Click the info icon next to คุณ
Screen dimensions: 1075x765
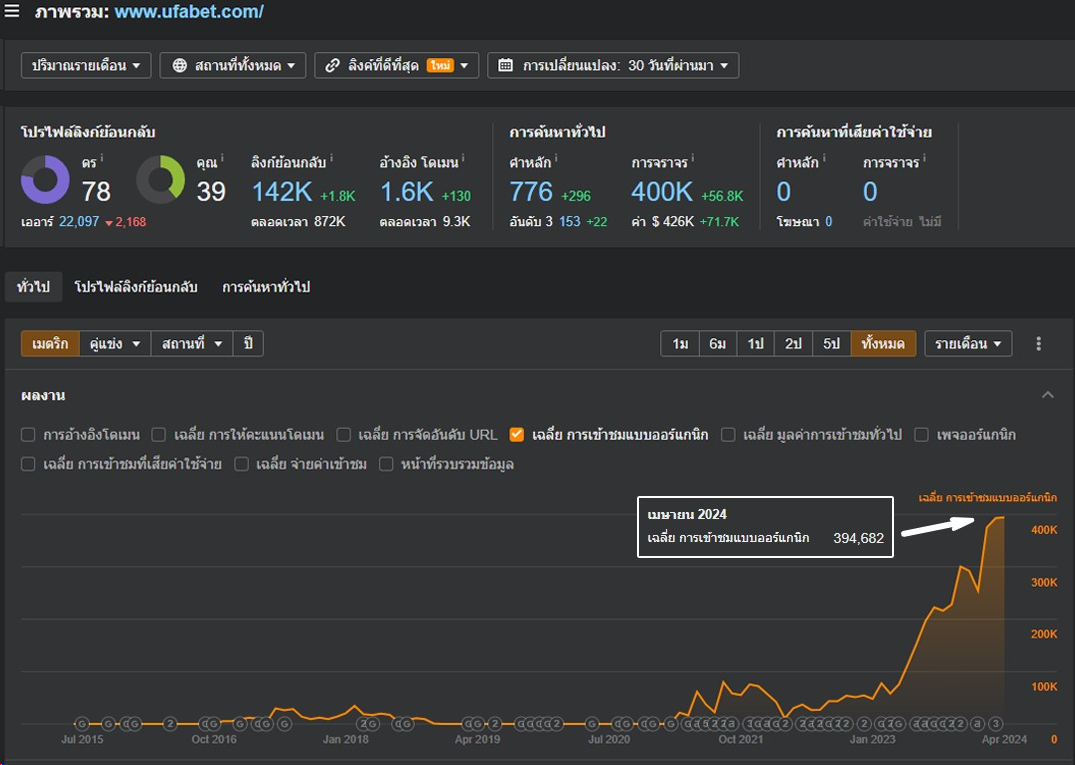coord(222,159)
